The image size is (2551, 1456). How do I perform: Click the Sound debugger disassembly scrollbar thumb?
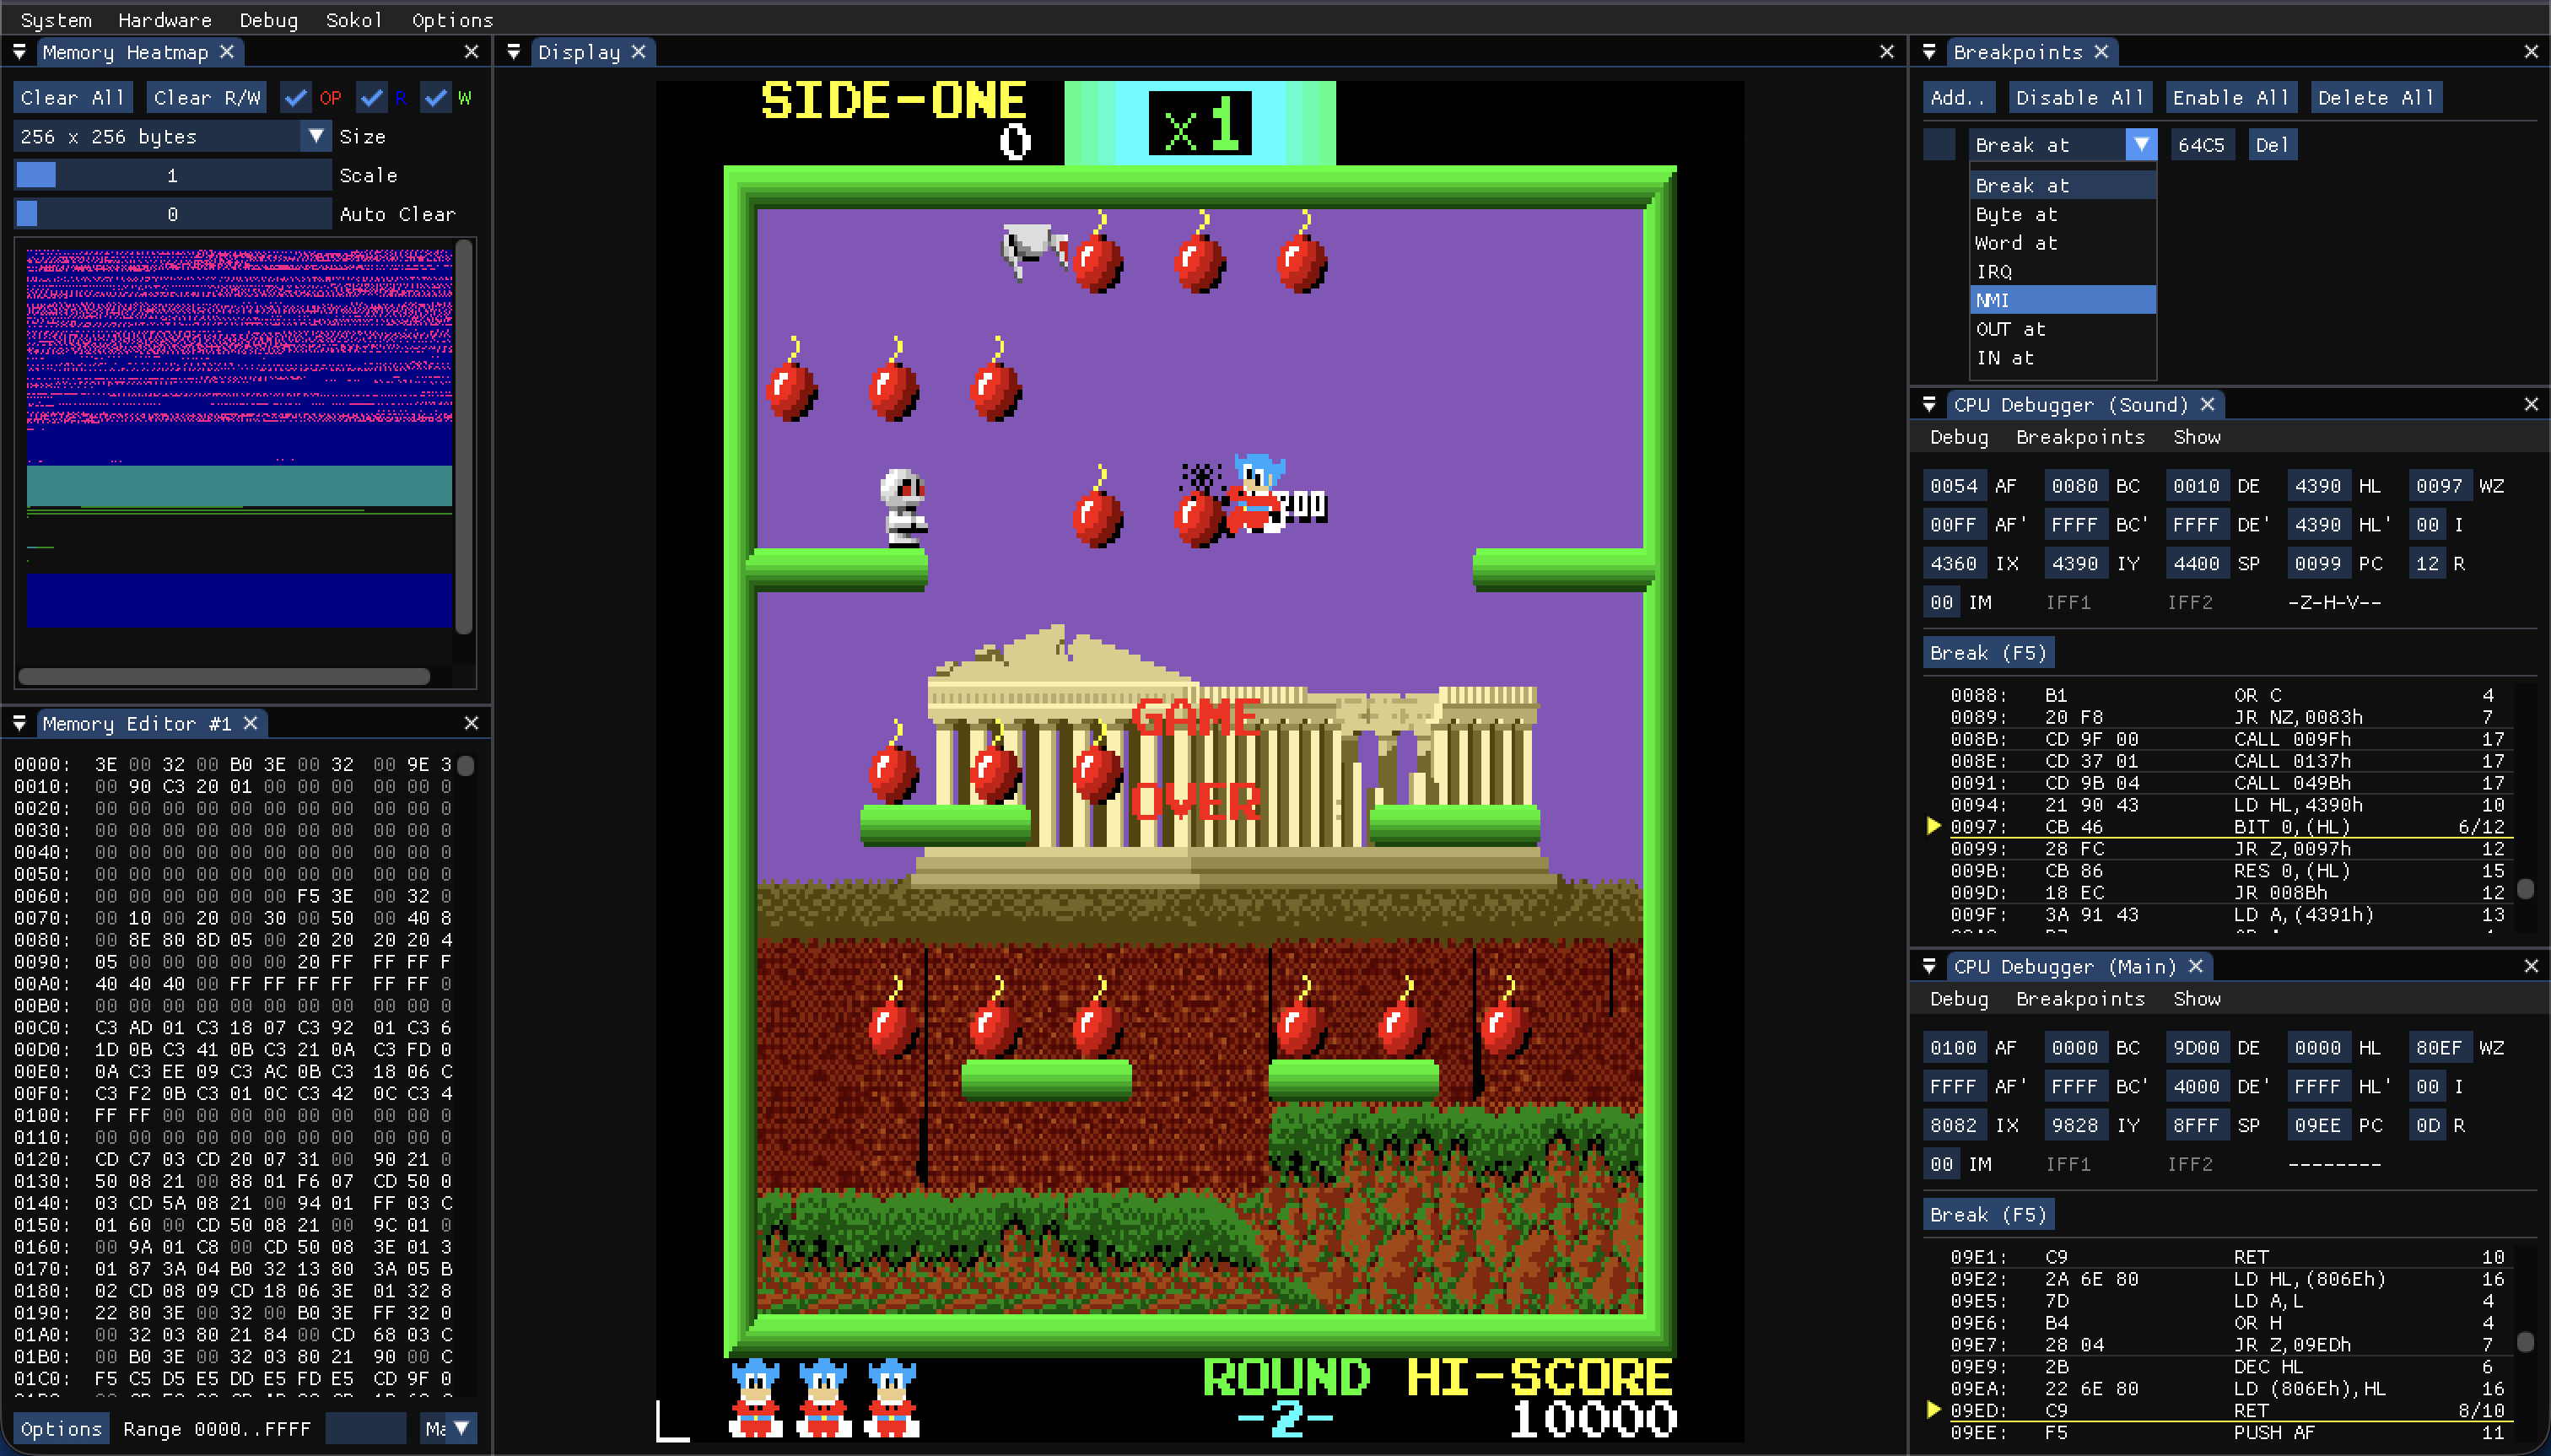(x=2525, y=888)
